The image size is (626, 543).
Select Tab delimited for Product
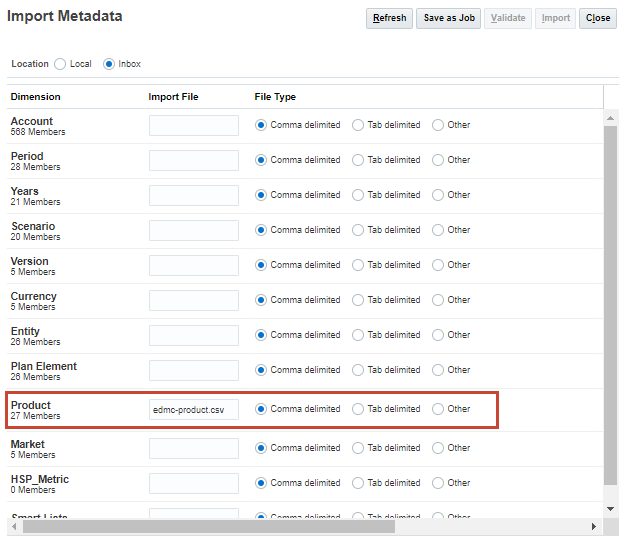point(358,409)
